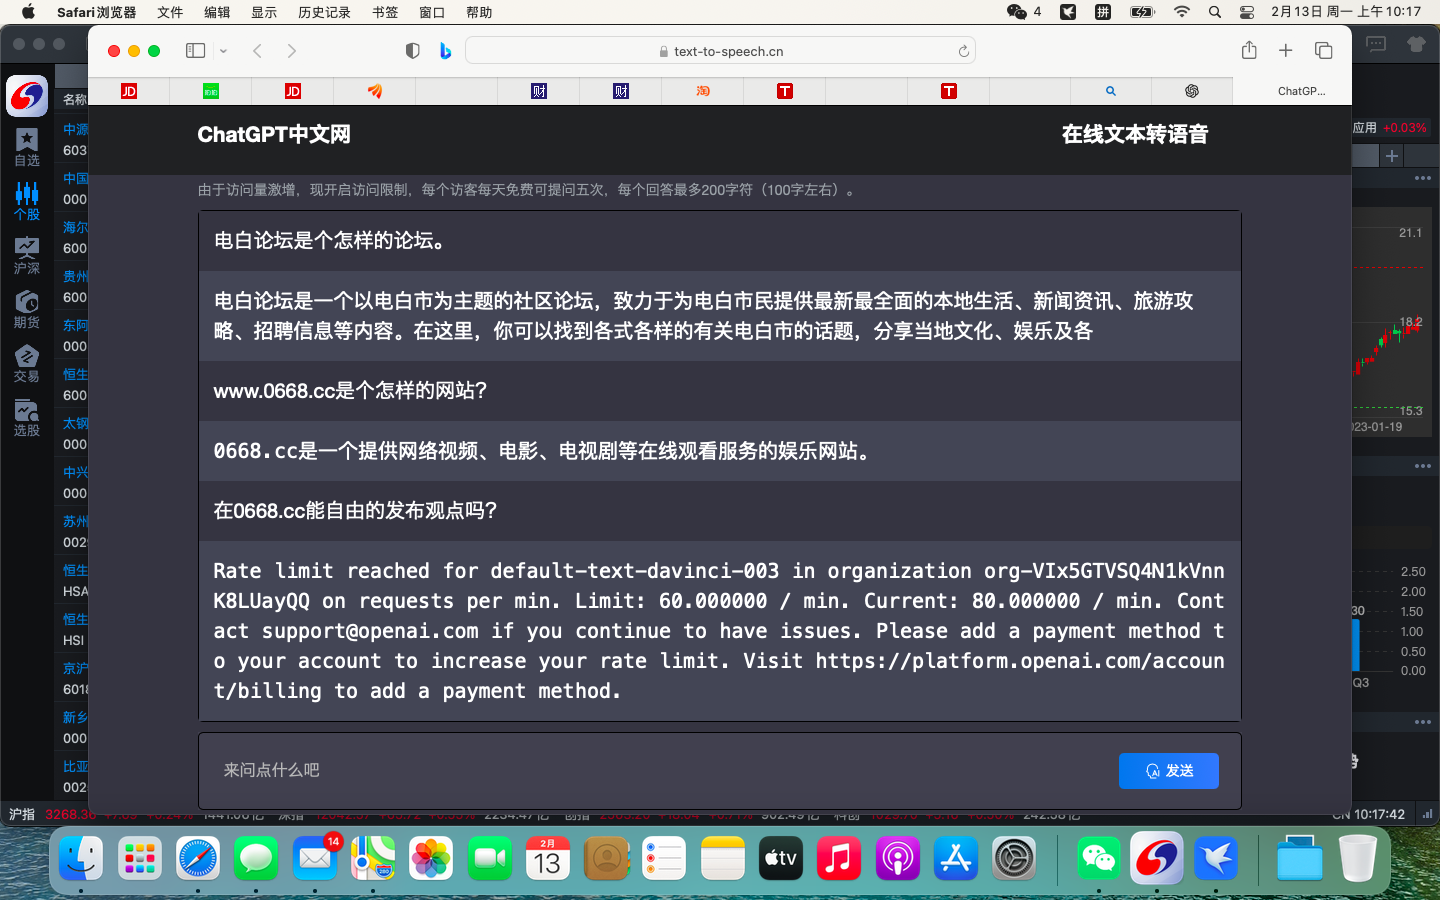Click the Safari share icon
This screenshot has width=1440, height=900.
(1247, 50)
